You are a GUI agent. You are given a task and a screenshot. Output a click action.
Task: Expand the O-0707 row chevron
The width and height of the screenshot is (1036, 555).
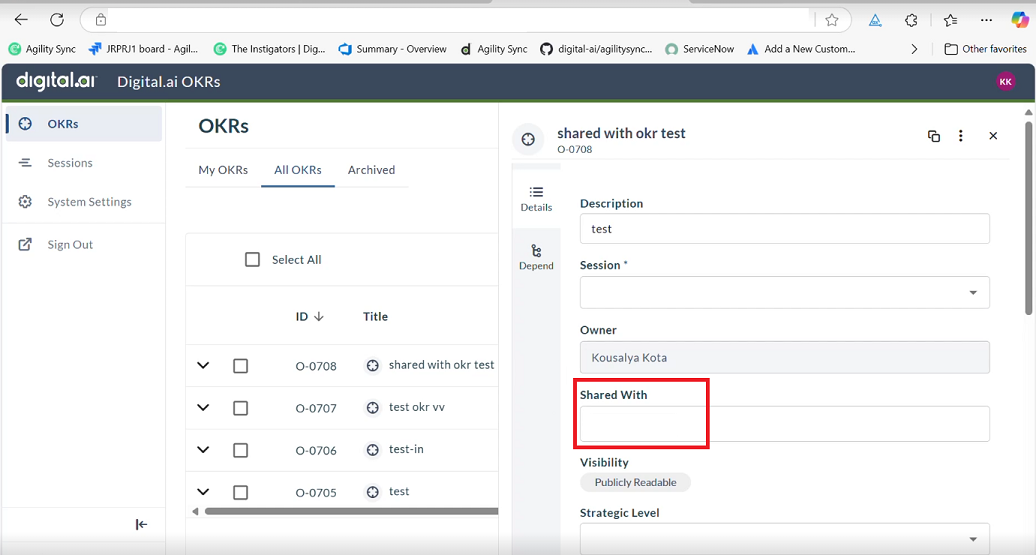coord(204,407)
